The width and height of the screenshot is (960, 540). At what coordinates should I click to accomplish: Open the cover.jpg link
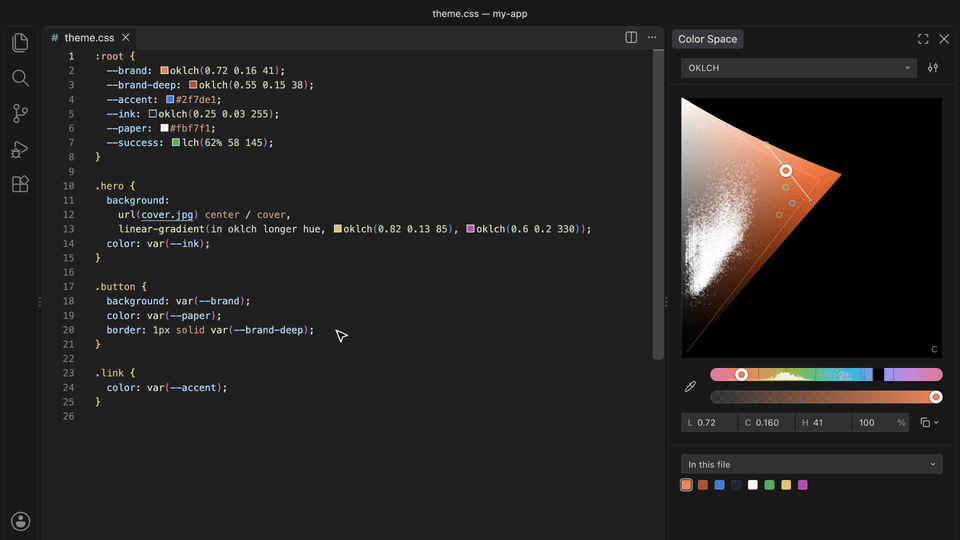pos(167,215)
